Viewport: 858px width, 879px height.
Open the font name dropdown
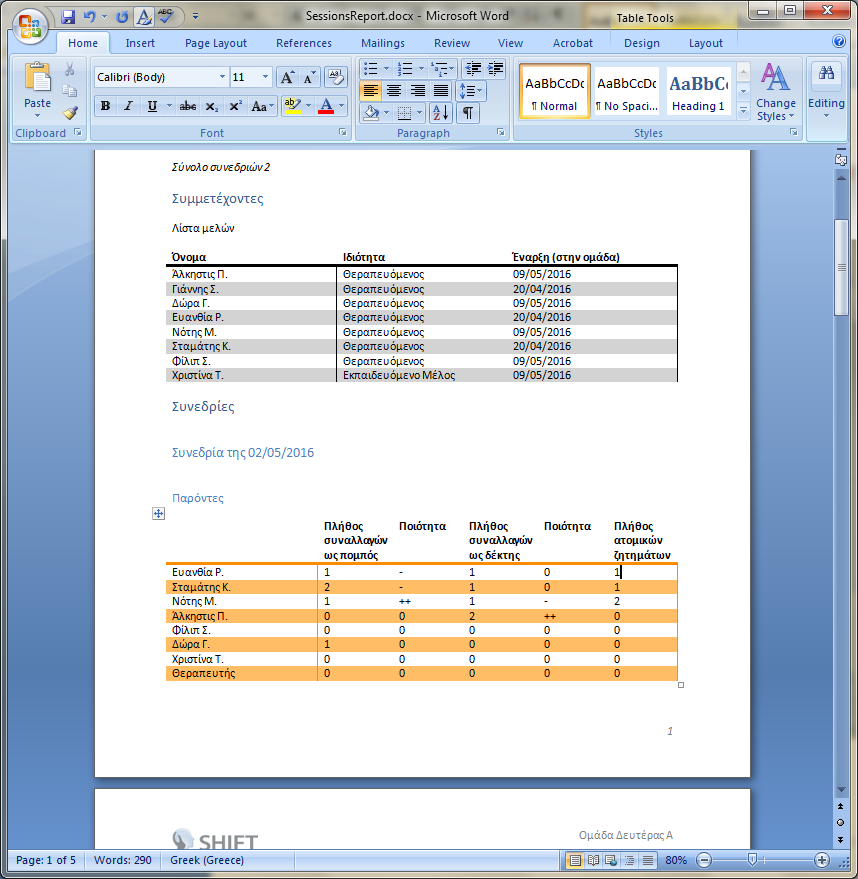[x=222, y=77]
